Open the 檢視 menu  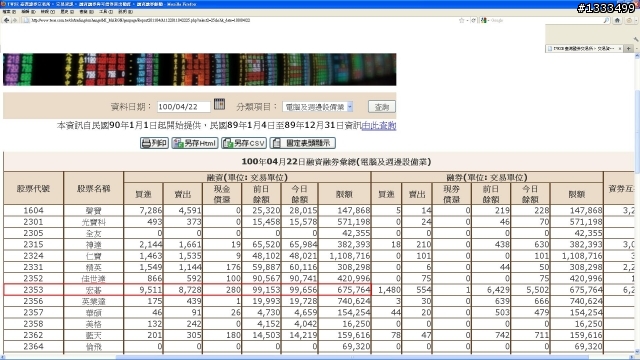(x=47, y=12)
